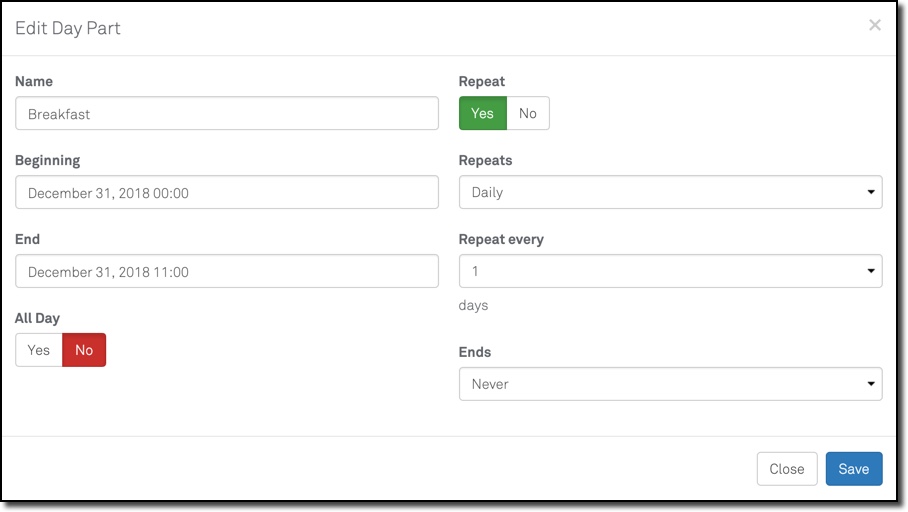908x512 pixels.
Task: Click the Name field label
Action: click(x=34, y=81)
